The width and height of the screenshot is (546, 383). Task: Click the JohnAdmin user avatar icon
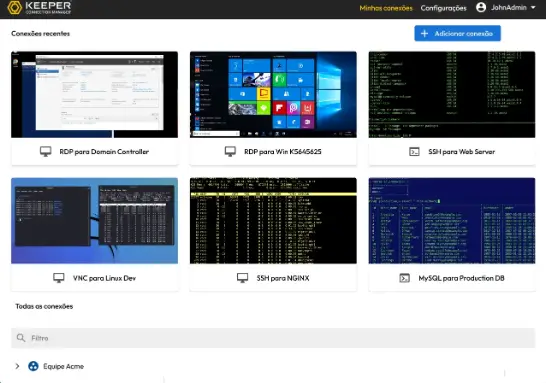[481, 7]
